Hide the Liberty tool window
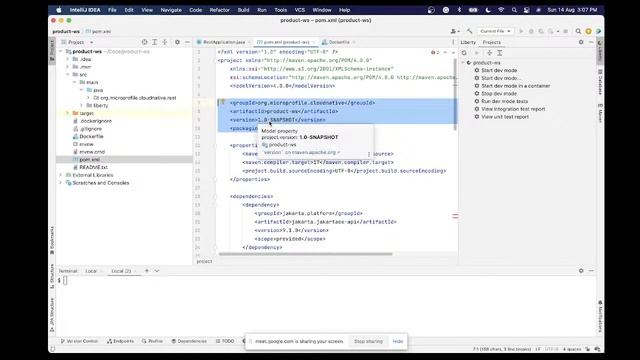This screenshot has height=360, width=640. [x=591, y=42]
